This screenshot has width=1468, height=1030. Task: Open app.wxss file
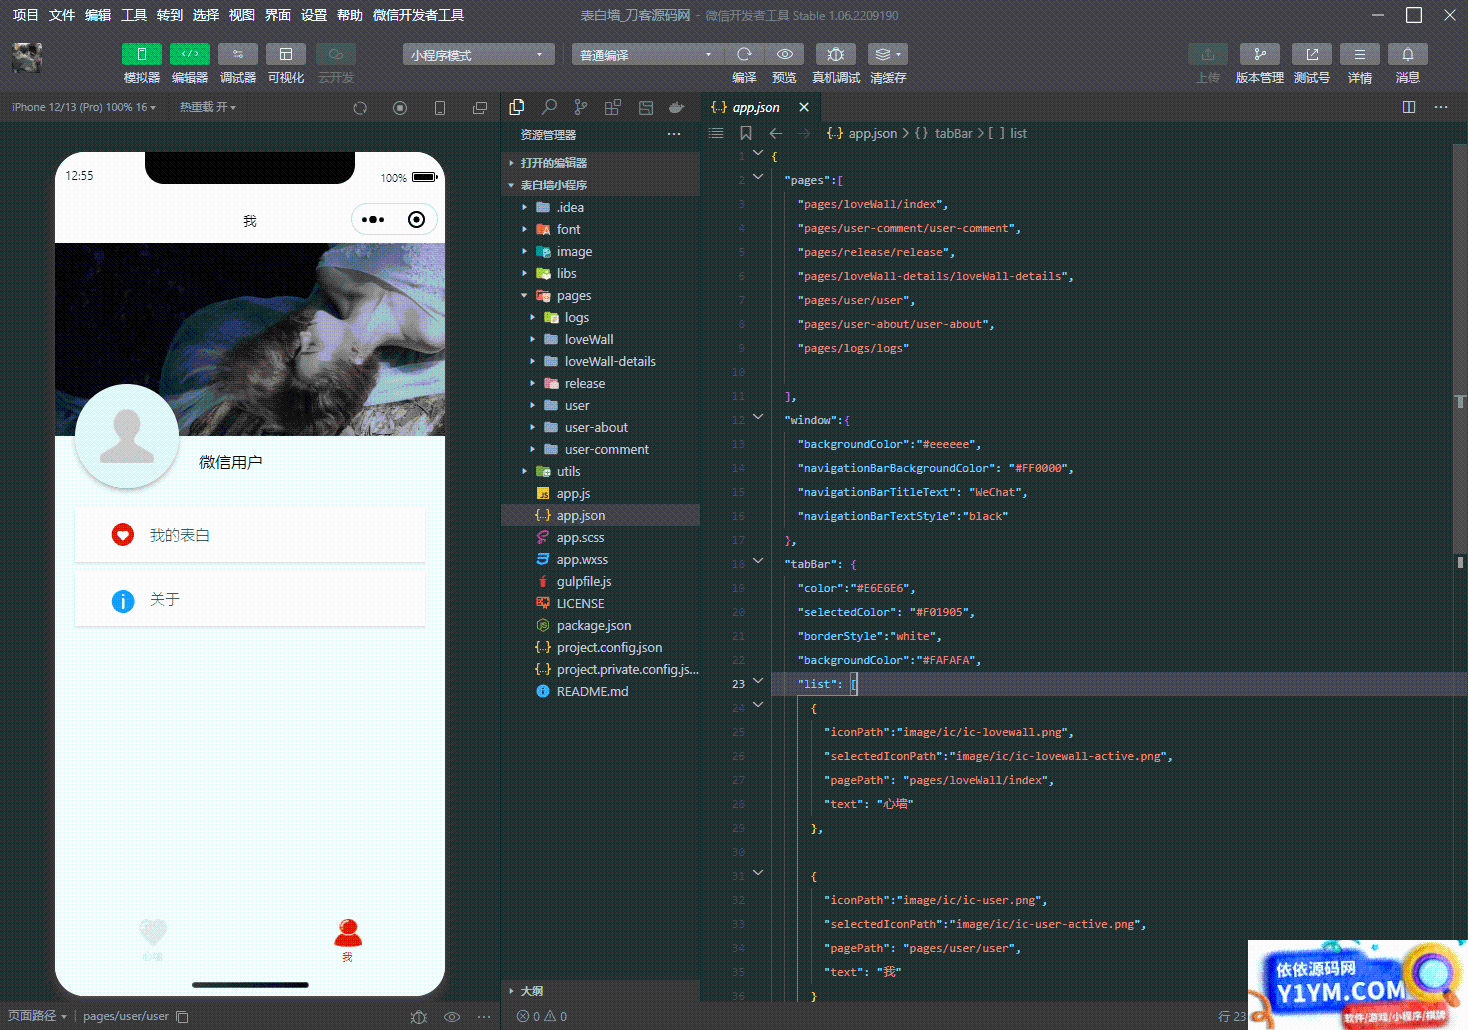pos(600,559)
